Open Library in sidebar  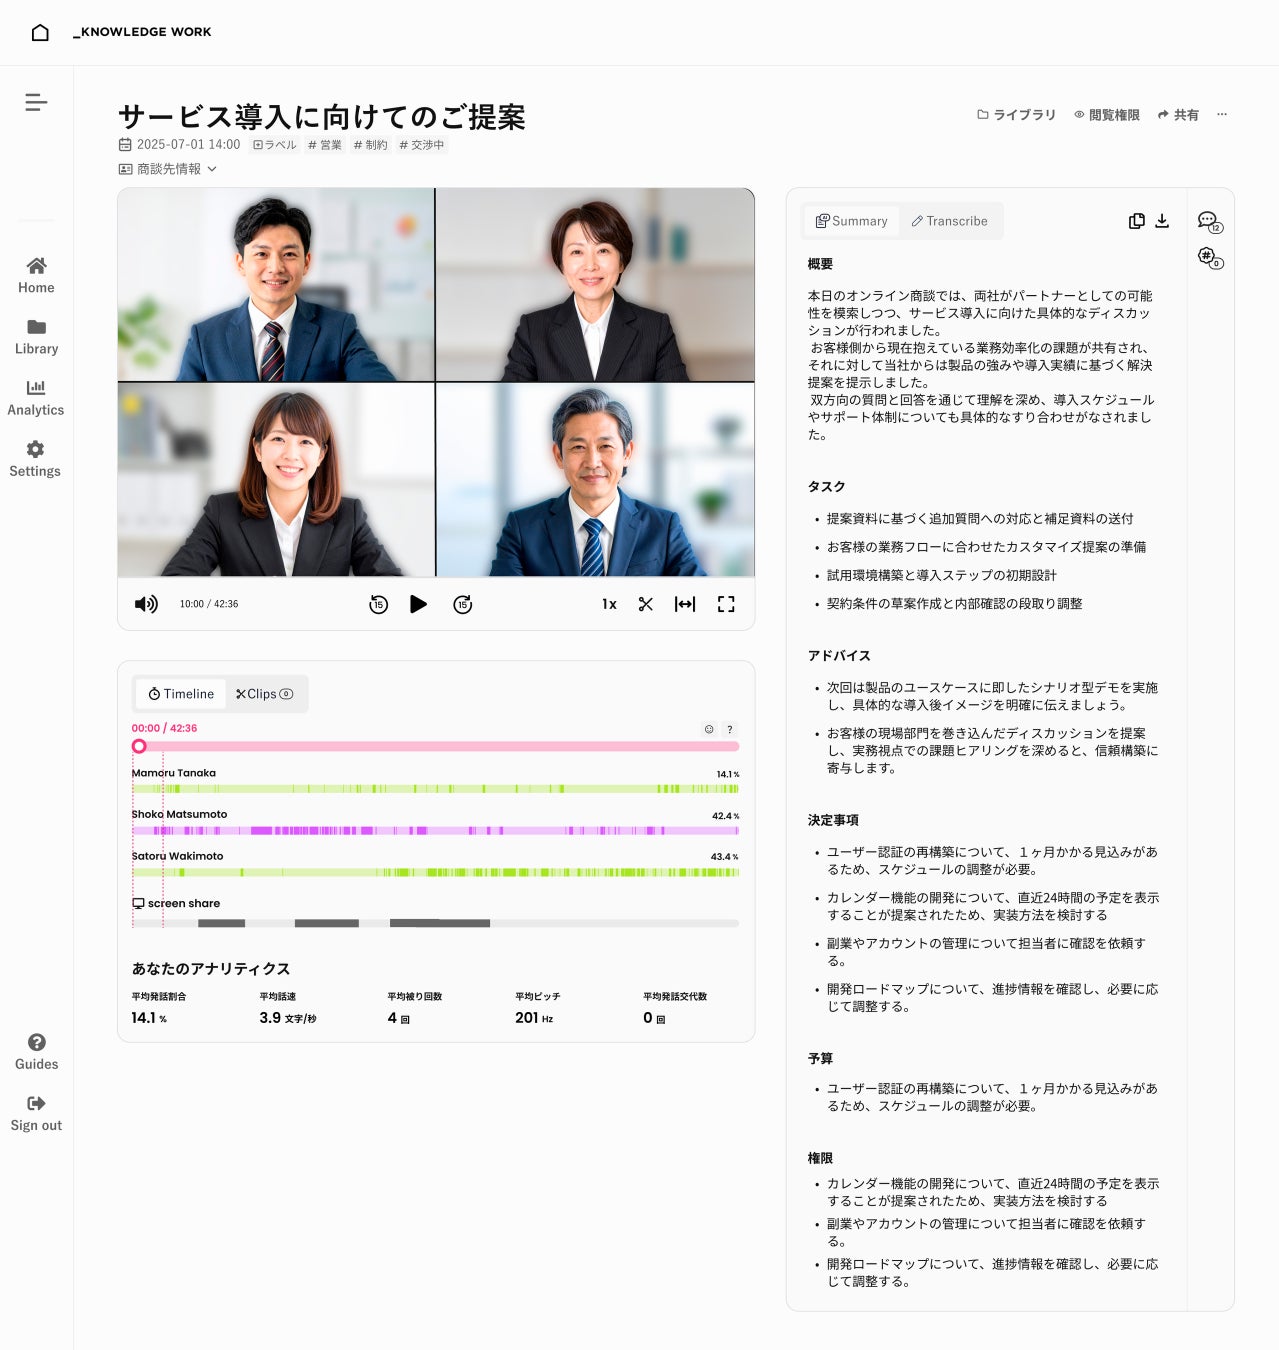(36, 336)
